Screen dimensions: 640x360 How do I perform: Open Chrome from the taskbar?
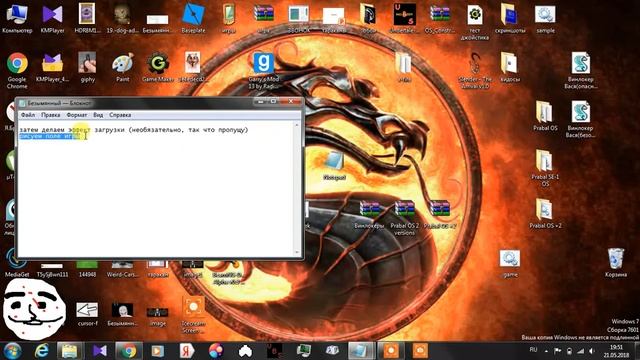pos(129,351)
